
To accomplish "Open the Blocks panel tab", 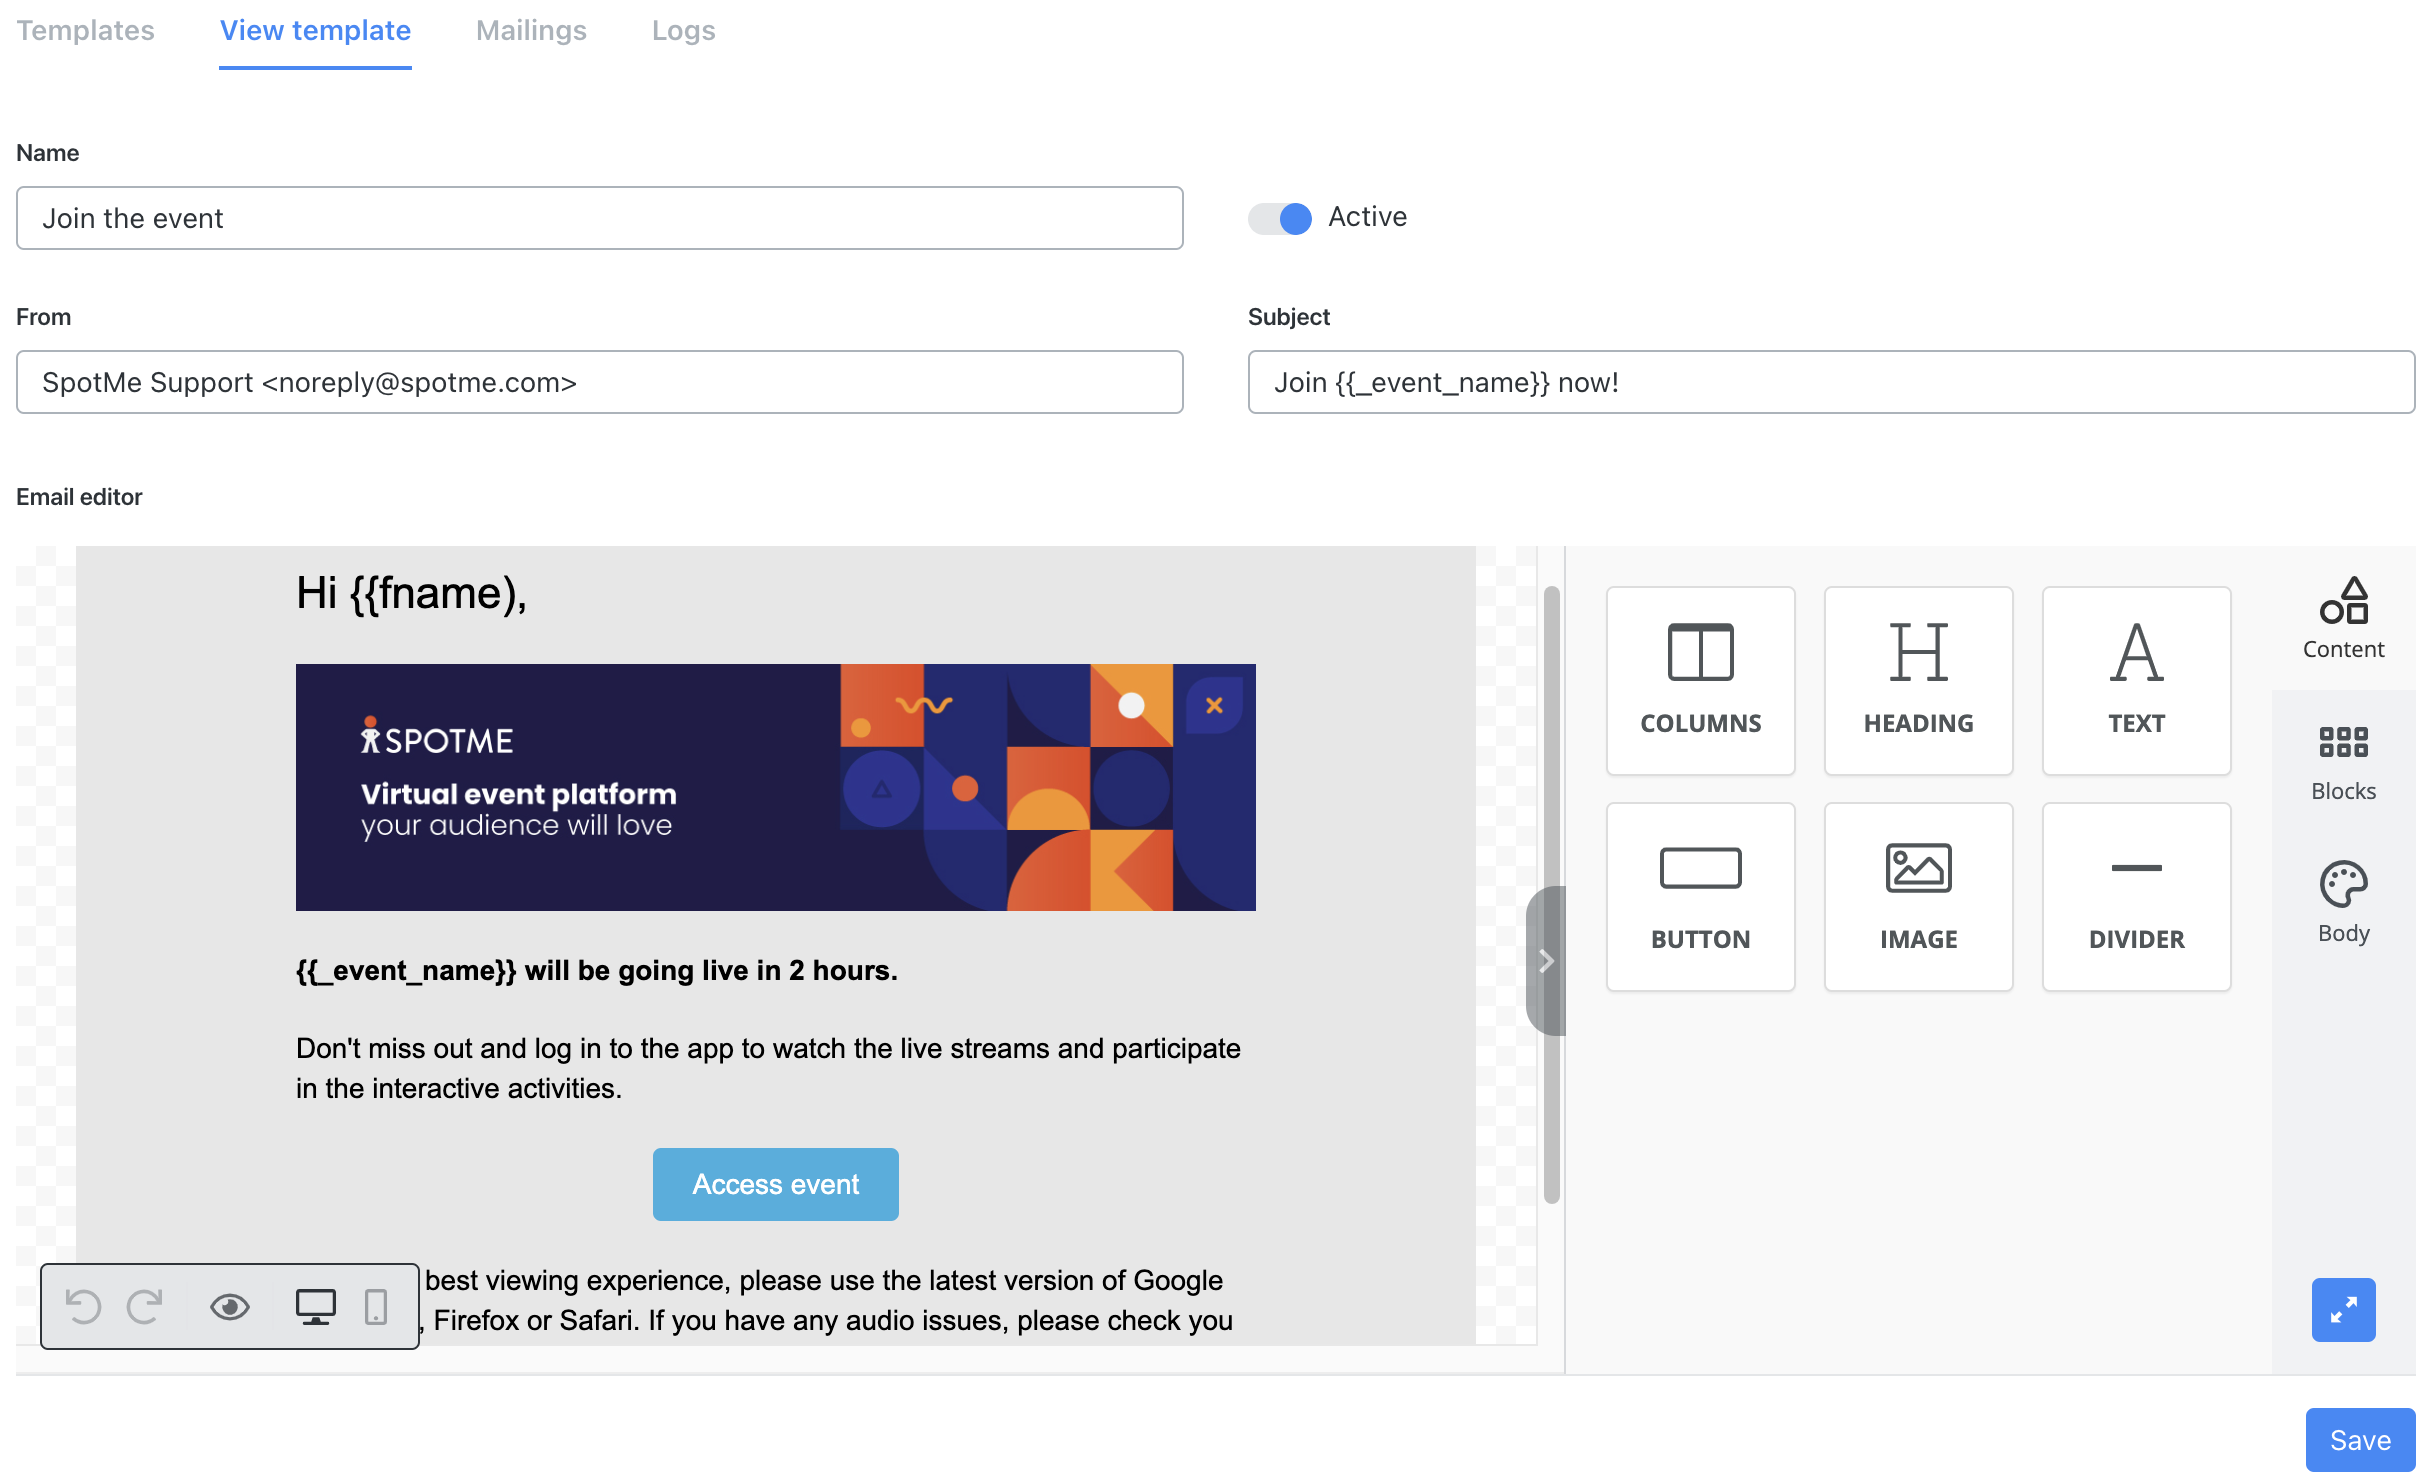I will (2343, 762).
